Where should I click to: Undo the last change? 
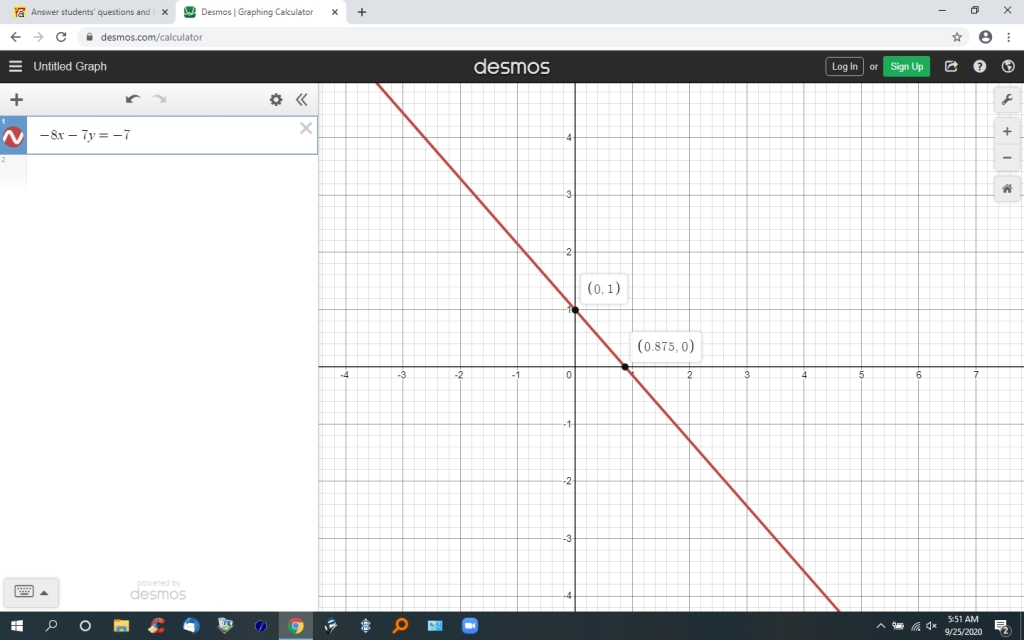pyautogui.click(x=133, y=99)
